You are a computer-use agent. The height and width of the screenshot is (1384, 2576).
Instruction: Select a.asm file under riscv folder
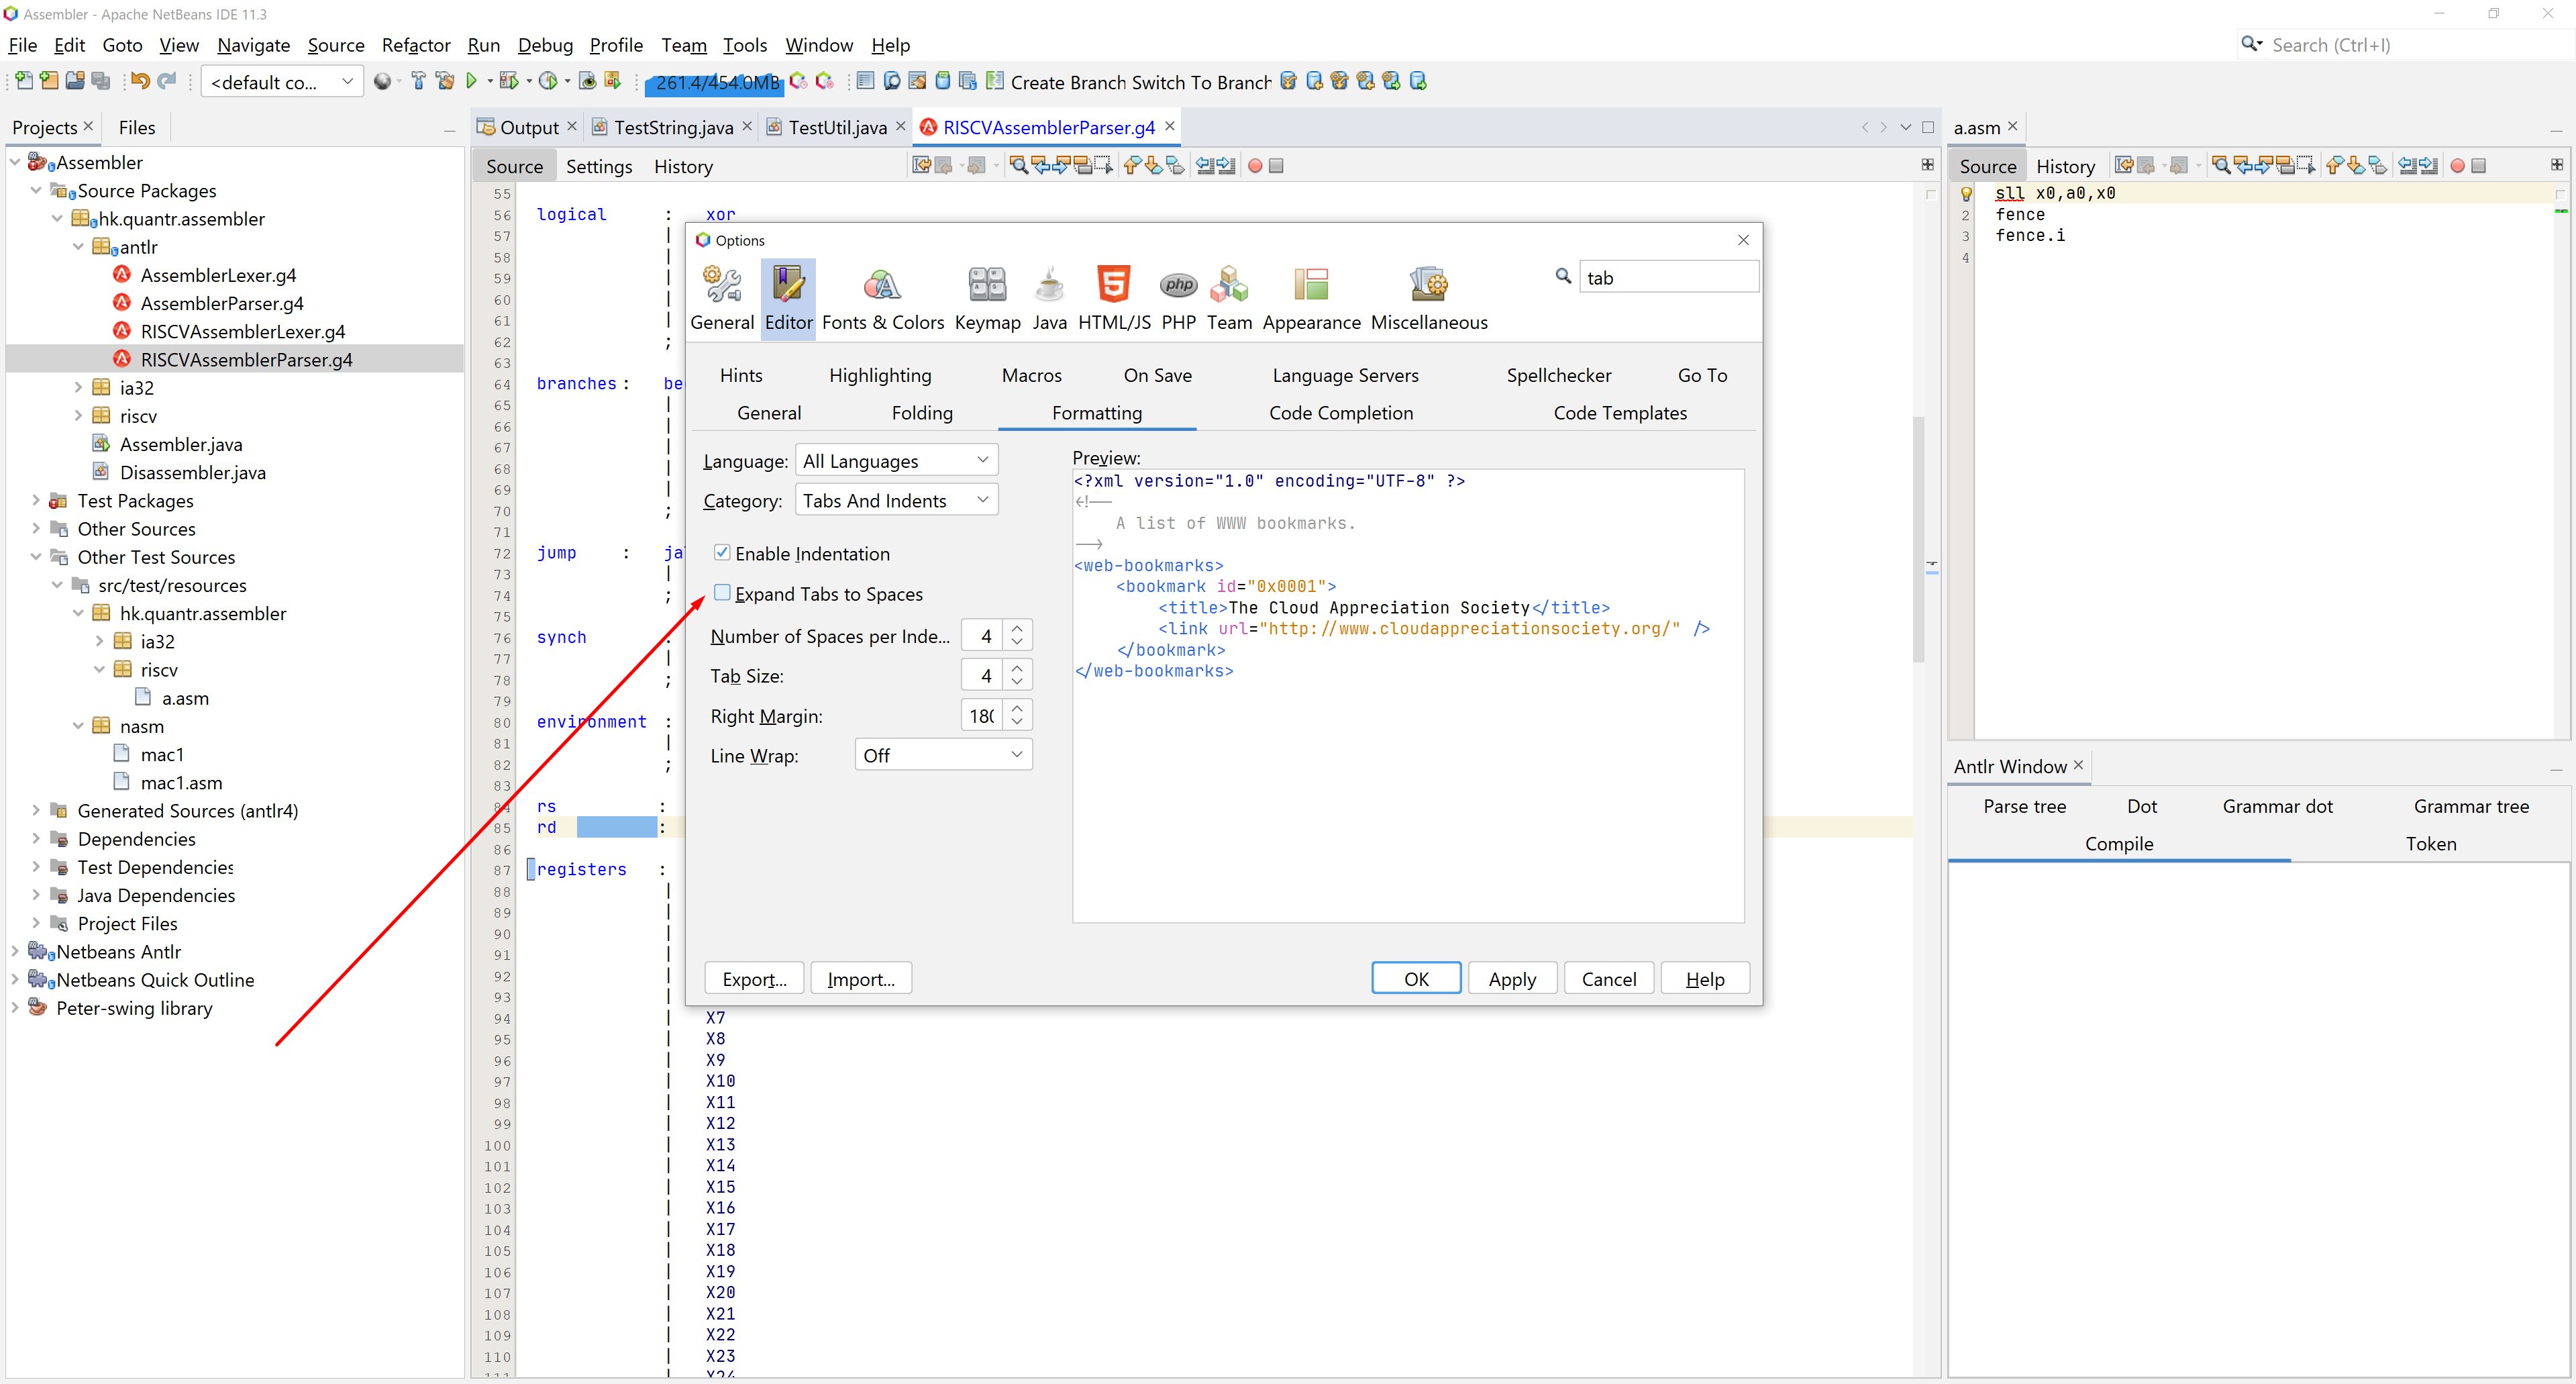point(185,698)
